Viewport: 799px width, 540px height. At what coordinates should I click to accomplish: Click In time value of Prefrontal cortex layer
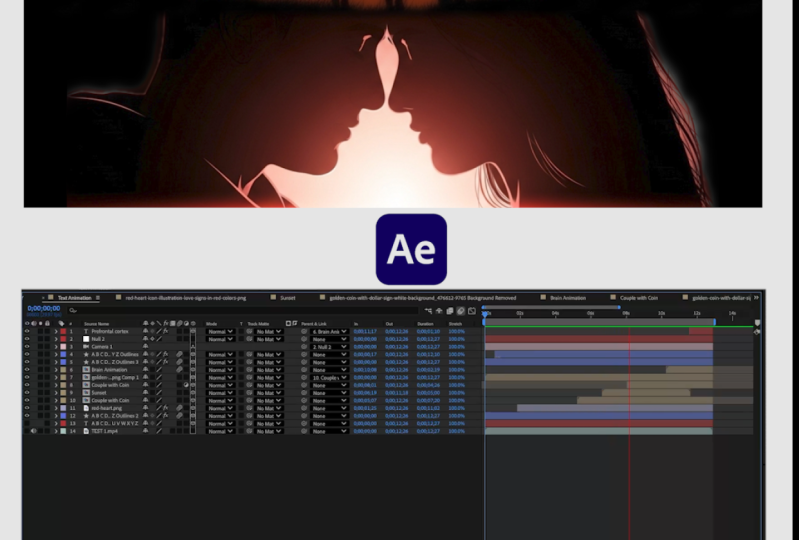tap(365, 331)
